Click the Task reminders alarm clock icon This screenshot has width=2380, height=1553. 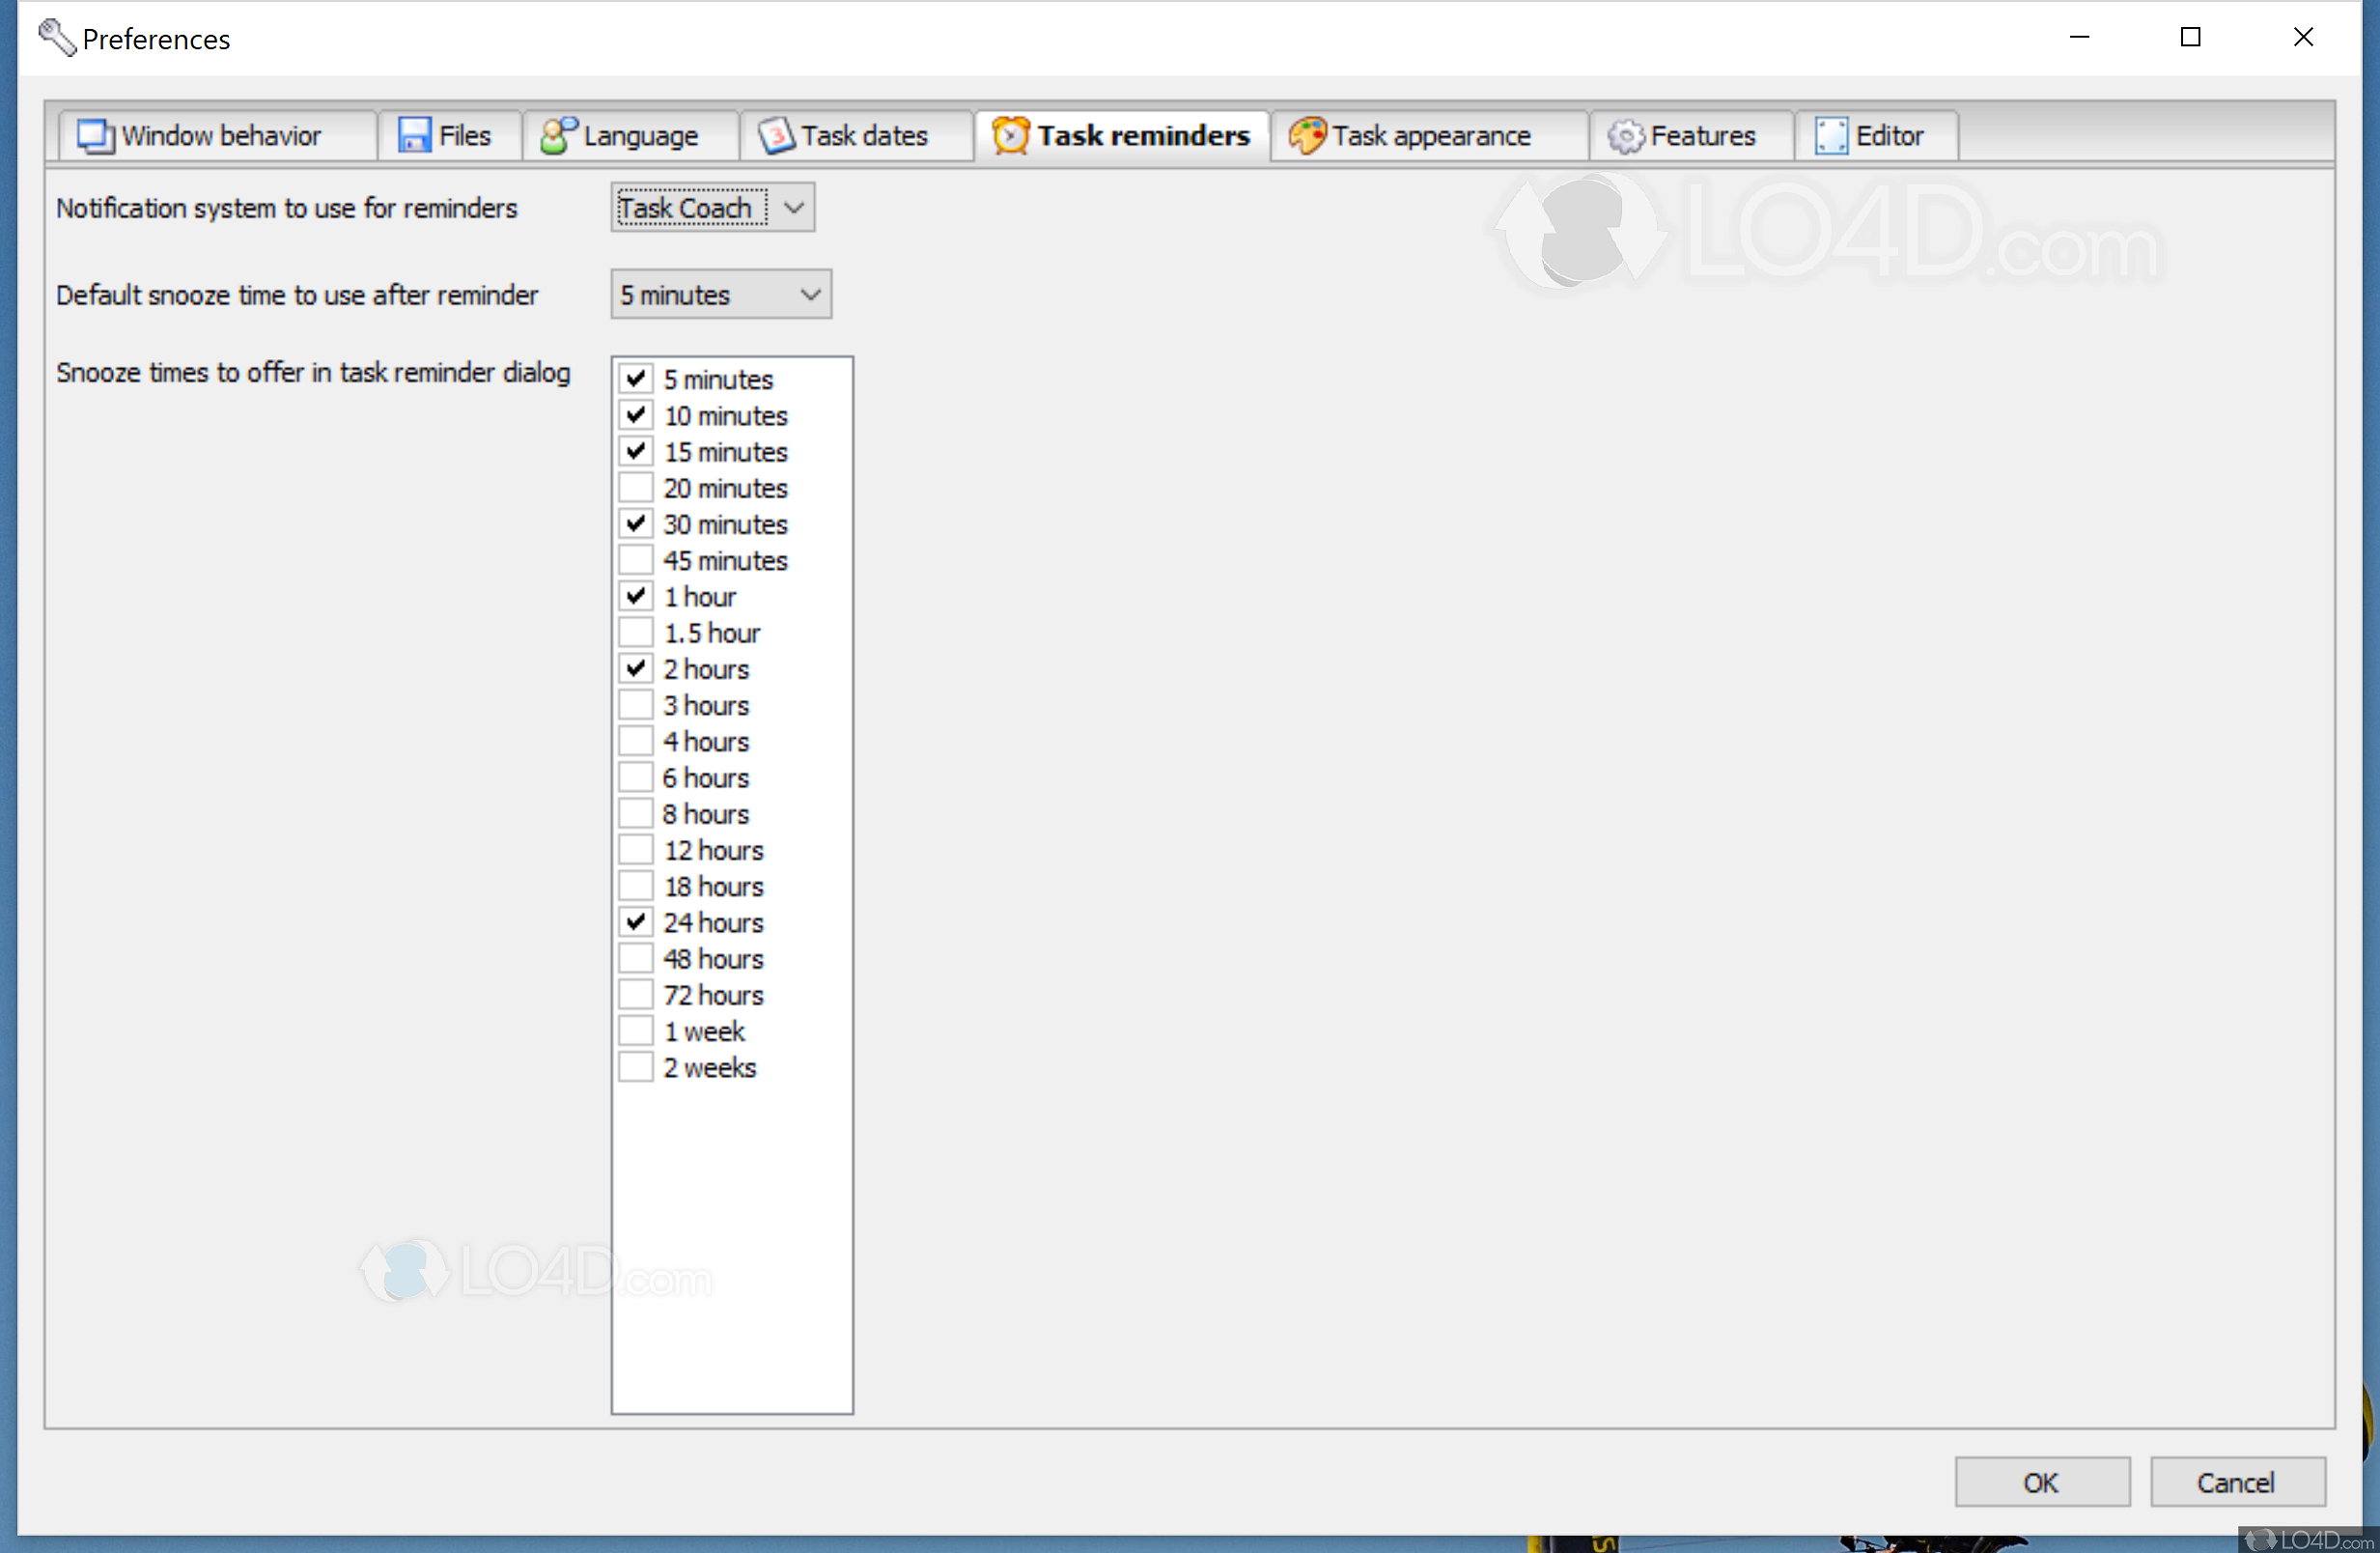tap(1010, 135)
